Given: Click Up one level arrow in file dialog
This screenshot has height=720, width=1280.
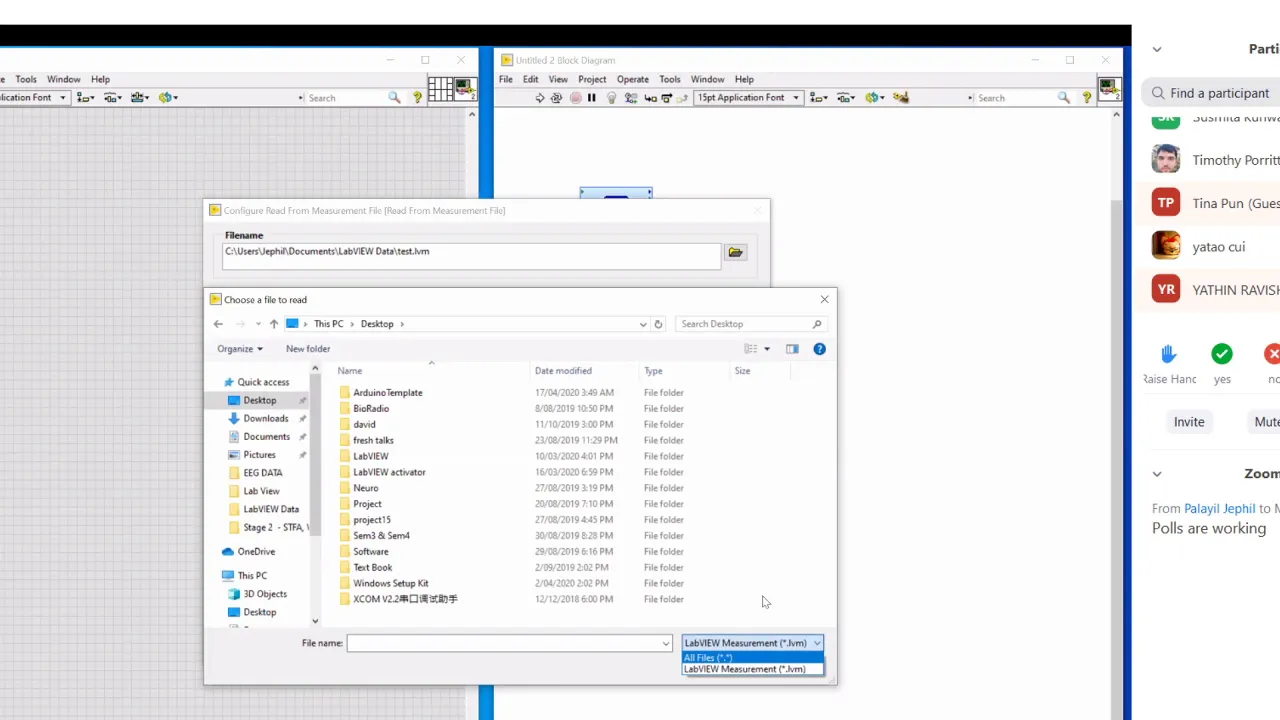Looking at the screenshot, I should (273, 324).
